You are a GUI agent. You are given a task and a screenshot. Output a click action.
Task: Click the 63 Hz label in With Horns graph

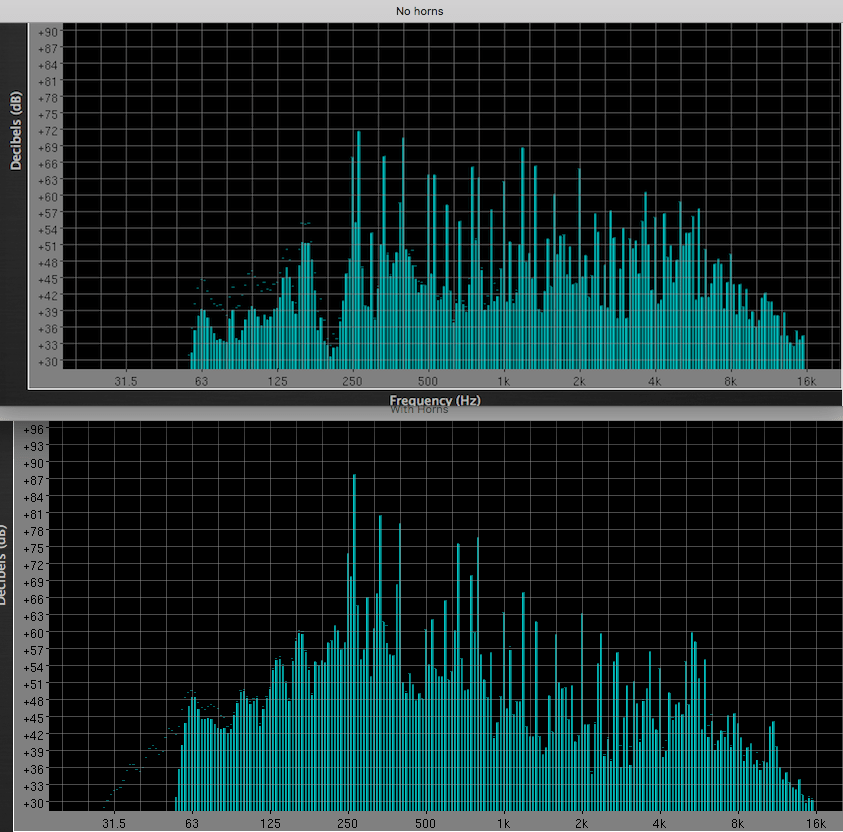[192, 823]
